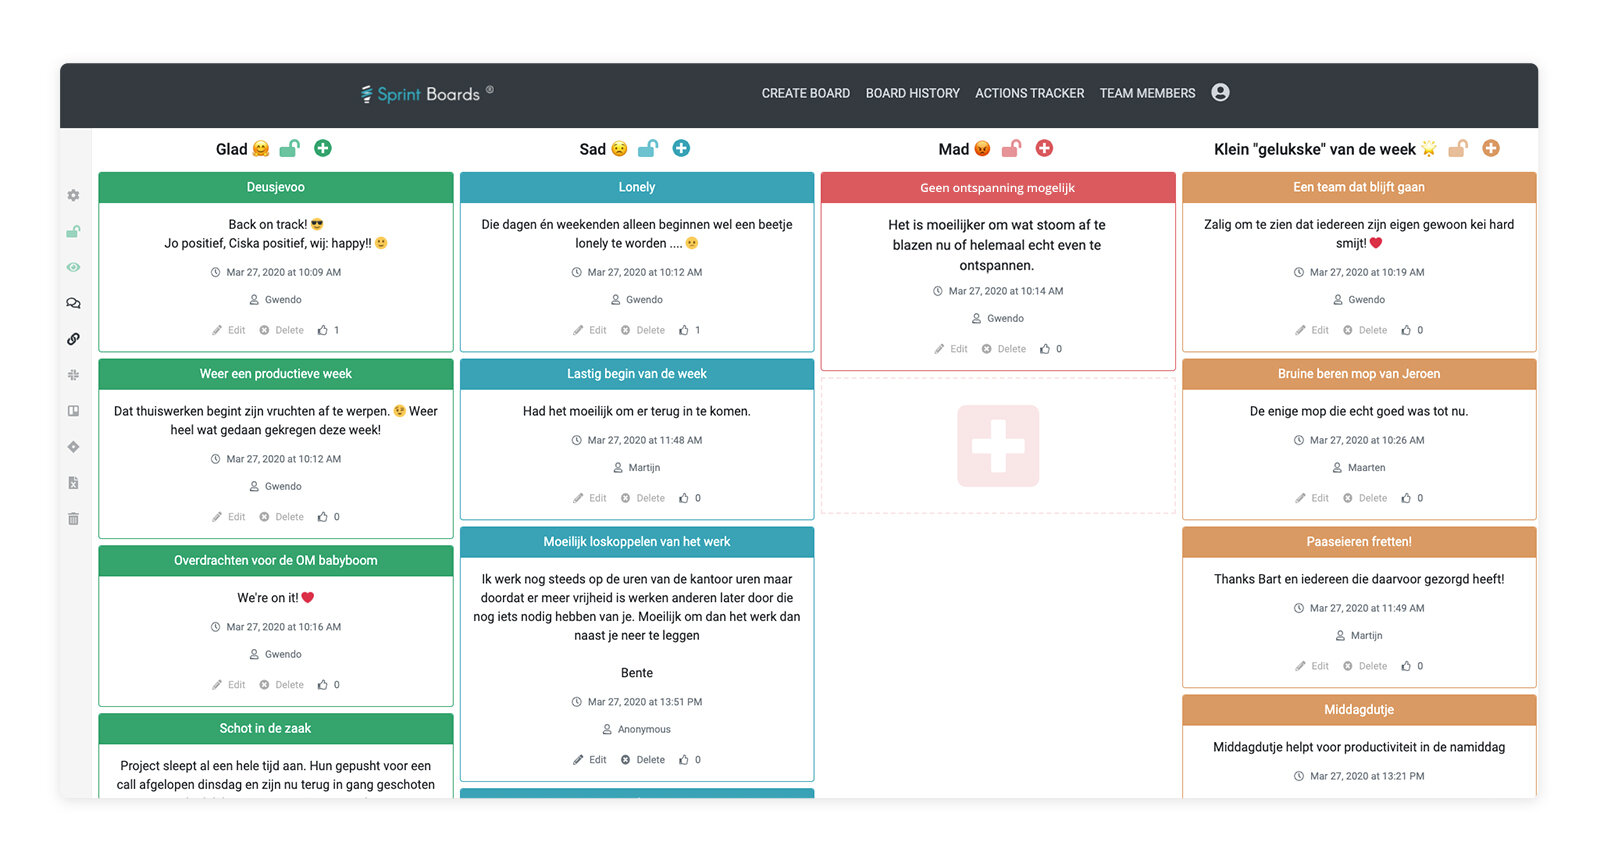The height and width of the screenshot is (860, 1600).
Task: Open the CREATE BOARD menu item
Action: pyautogui.click(x=806, y=93)
